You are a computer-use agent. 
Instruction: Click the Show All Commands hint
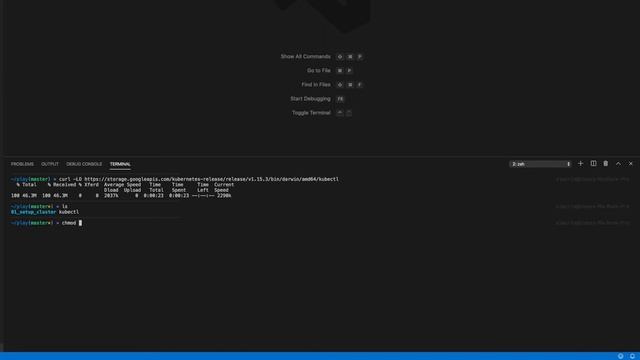click(x=305, y=57)
